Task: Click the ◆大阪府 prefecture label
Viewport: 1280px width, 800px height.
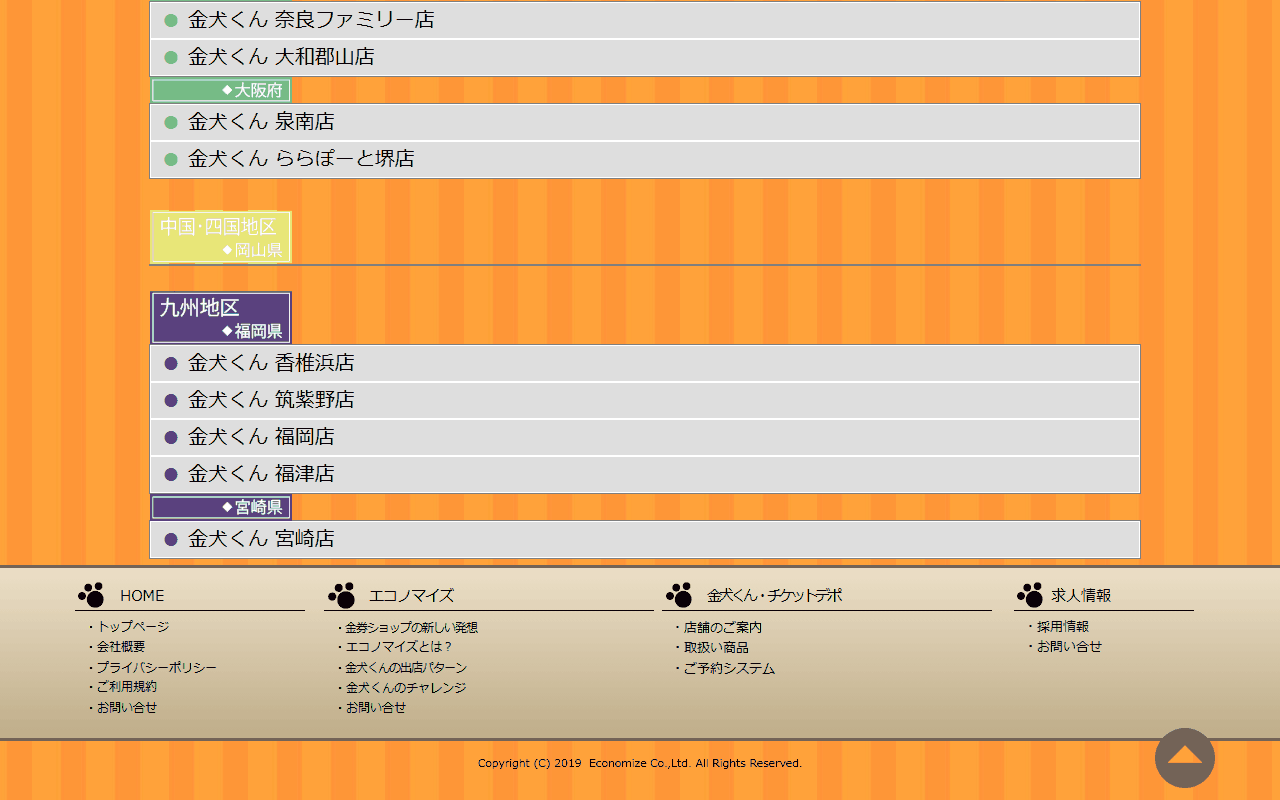Action: (x=221, y=90)
